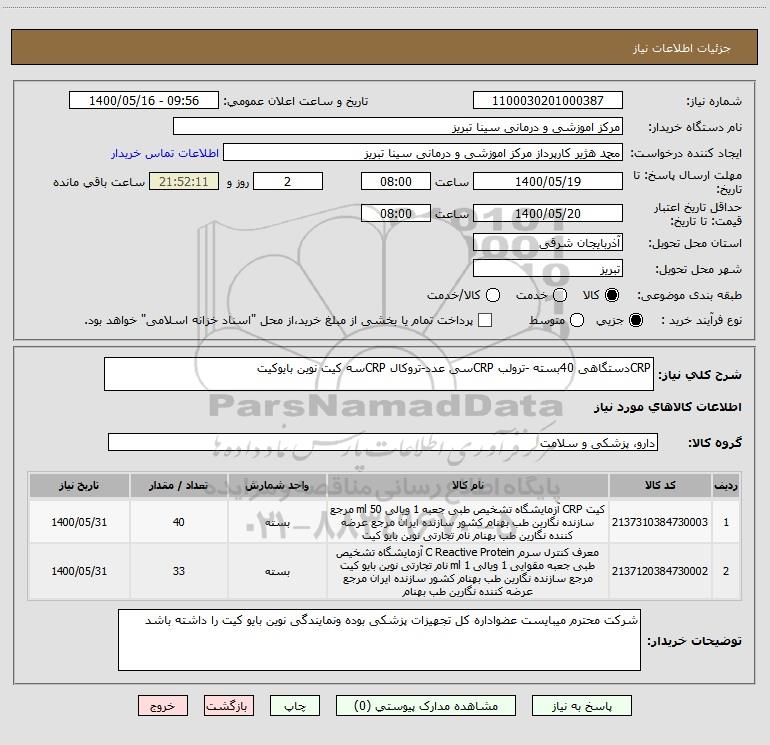
Task: Click the announcement date field 1400/05/16 - 09:56
Action: pyautogui.click(x=144, y=100)
